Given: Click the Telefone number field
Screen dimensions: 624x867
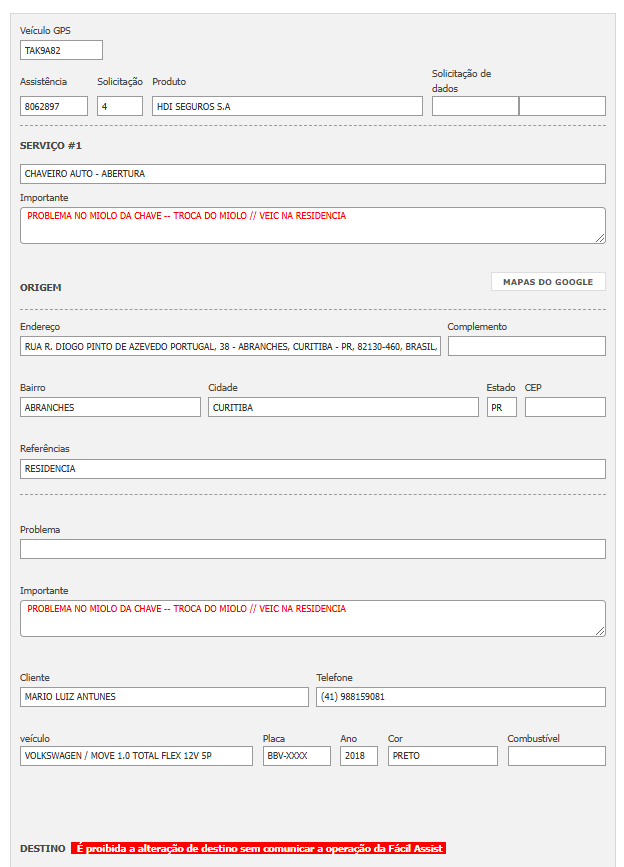Looking at the screenshot, I should tap(460, 697).
